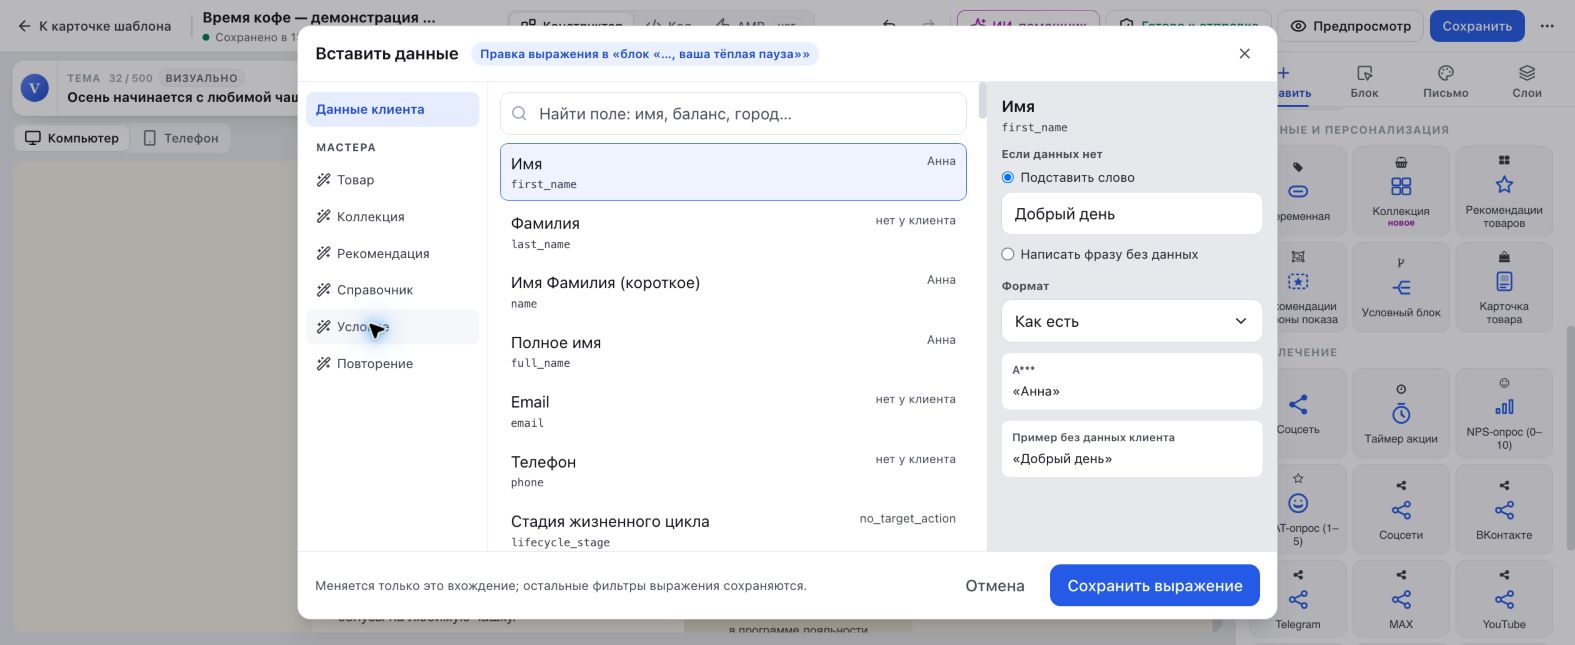This screenshot has width=1575, height=645.
Task: Add the Рекомендации товаров star block
Action: pyautogui.click(x=1503, y=191)
